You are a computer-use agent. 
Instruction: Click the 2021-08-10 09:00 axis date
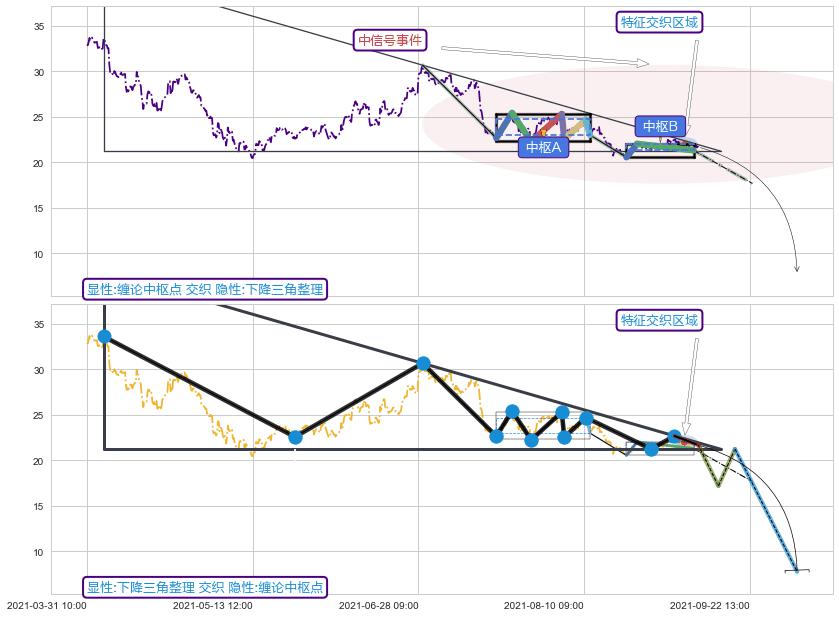543,605
